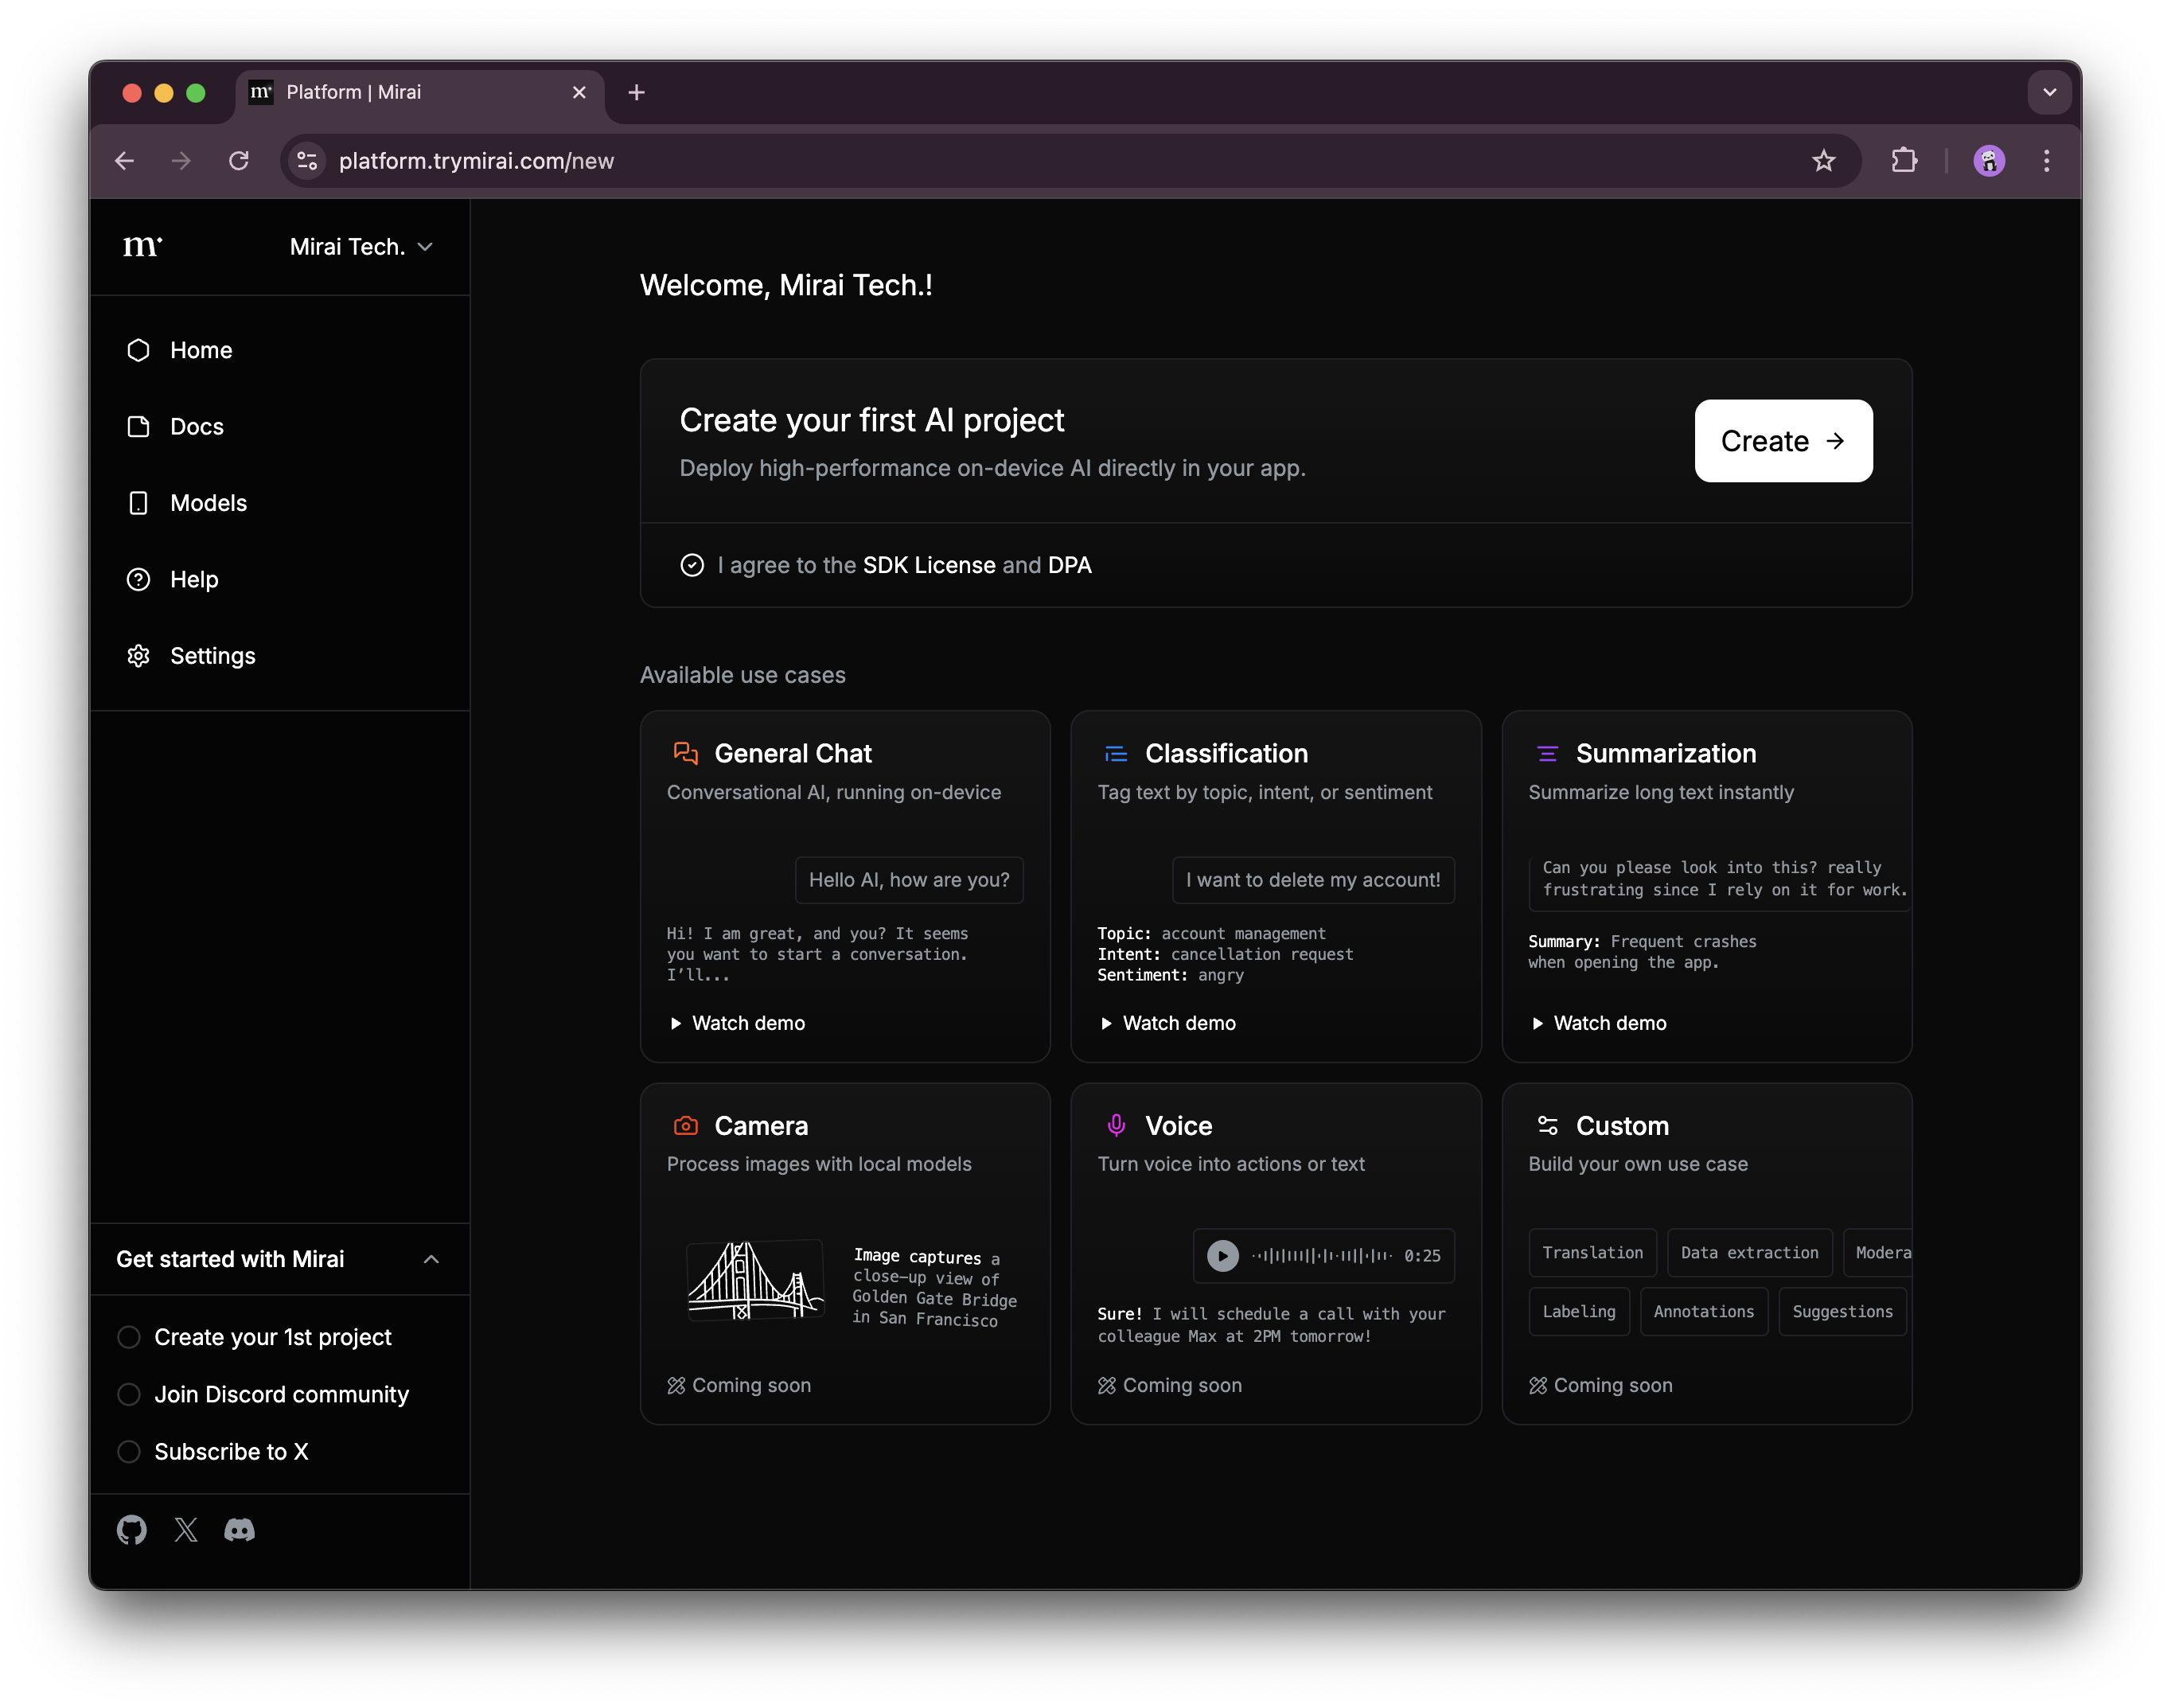Go to Models in the sidebar
This screenshot has height=1708, width=2171.
click(208, 503)
